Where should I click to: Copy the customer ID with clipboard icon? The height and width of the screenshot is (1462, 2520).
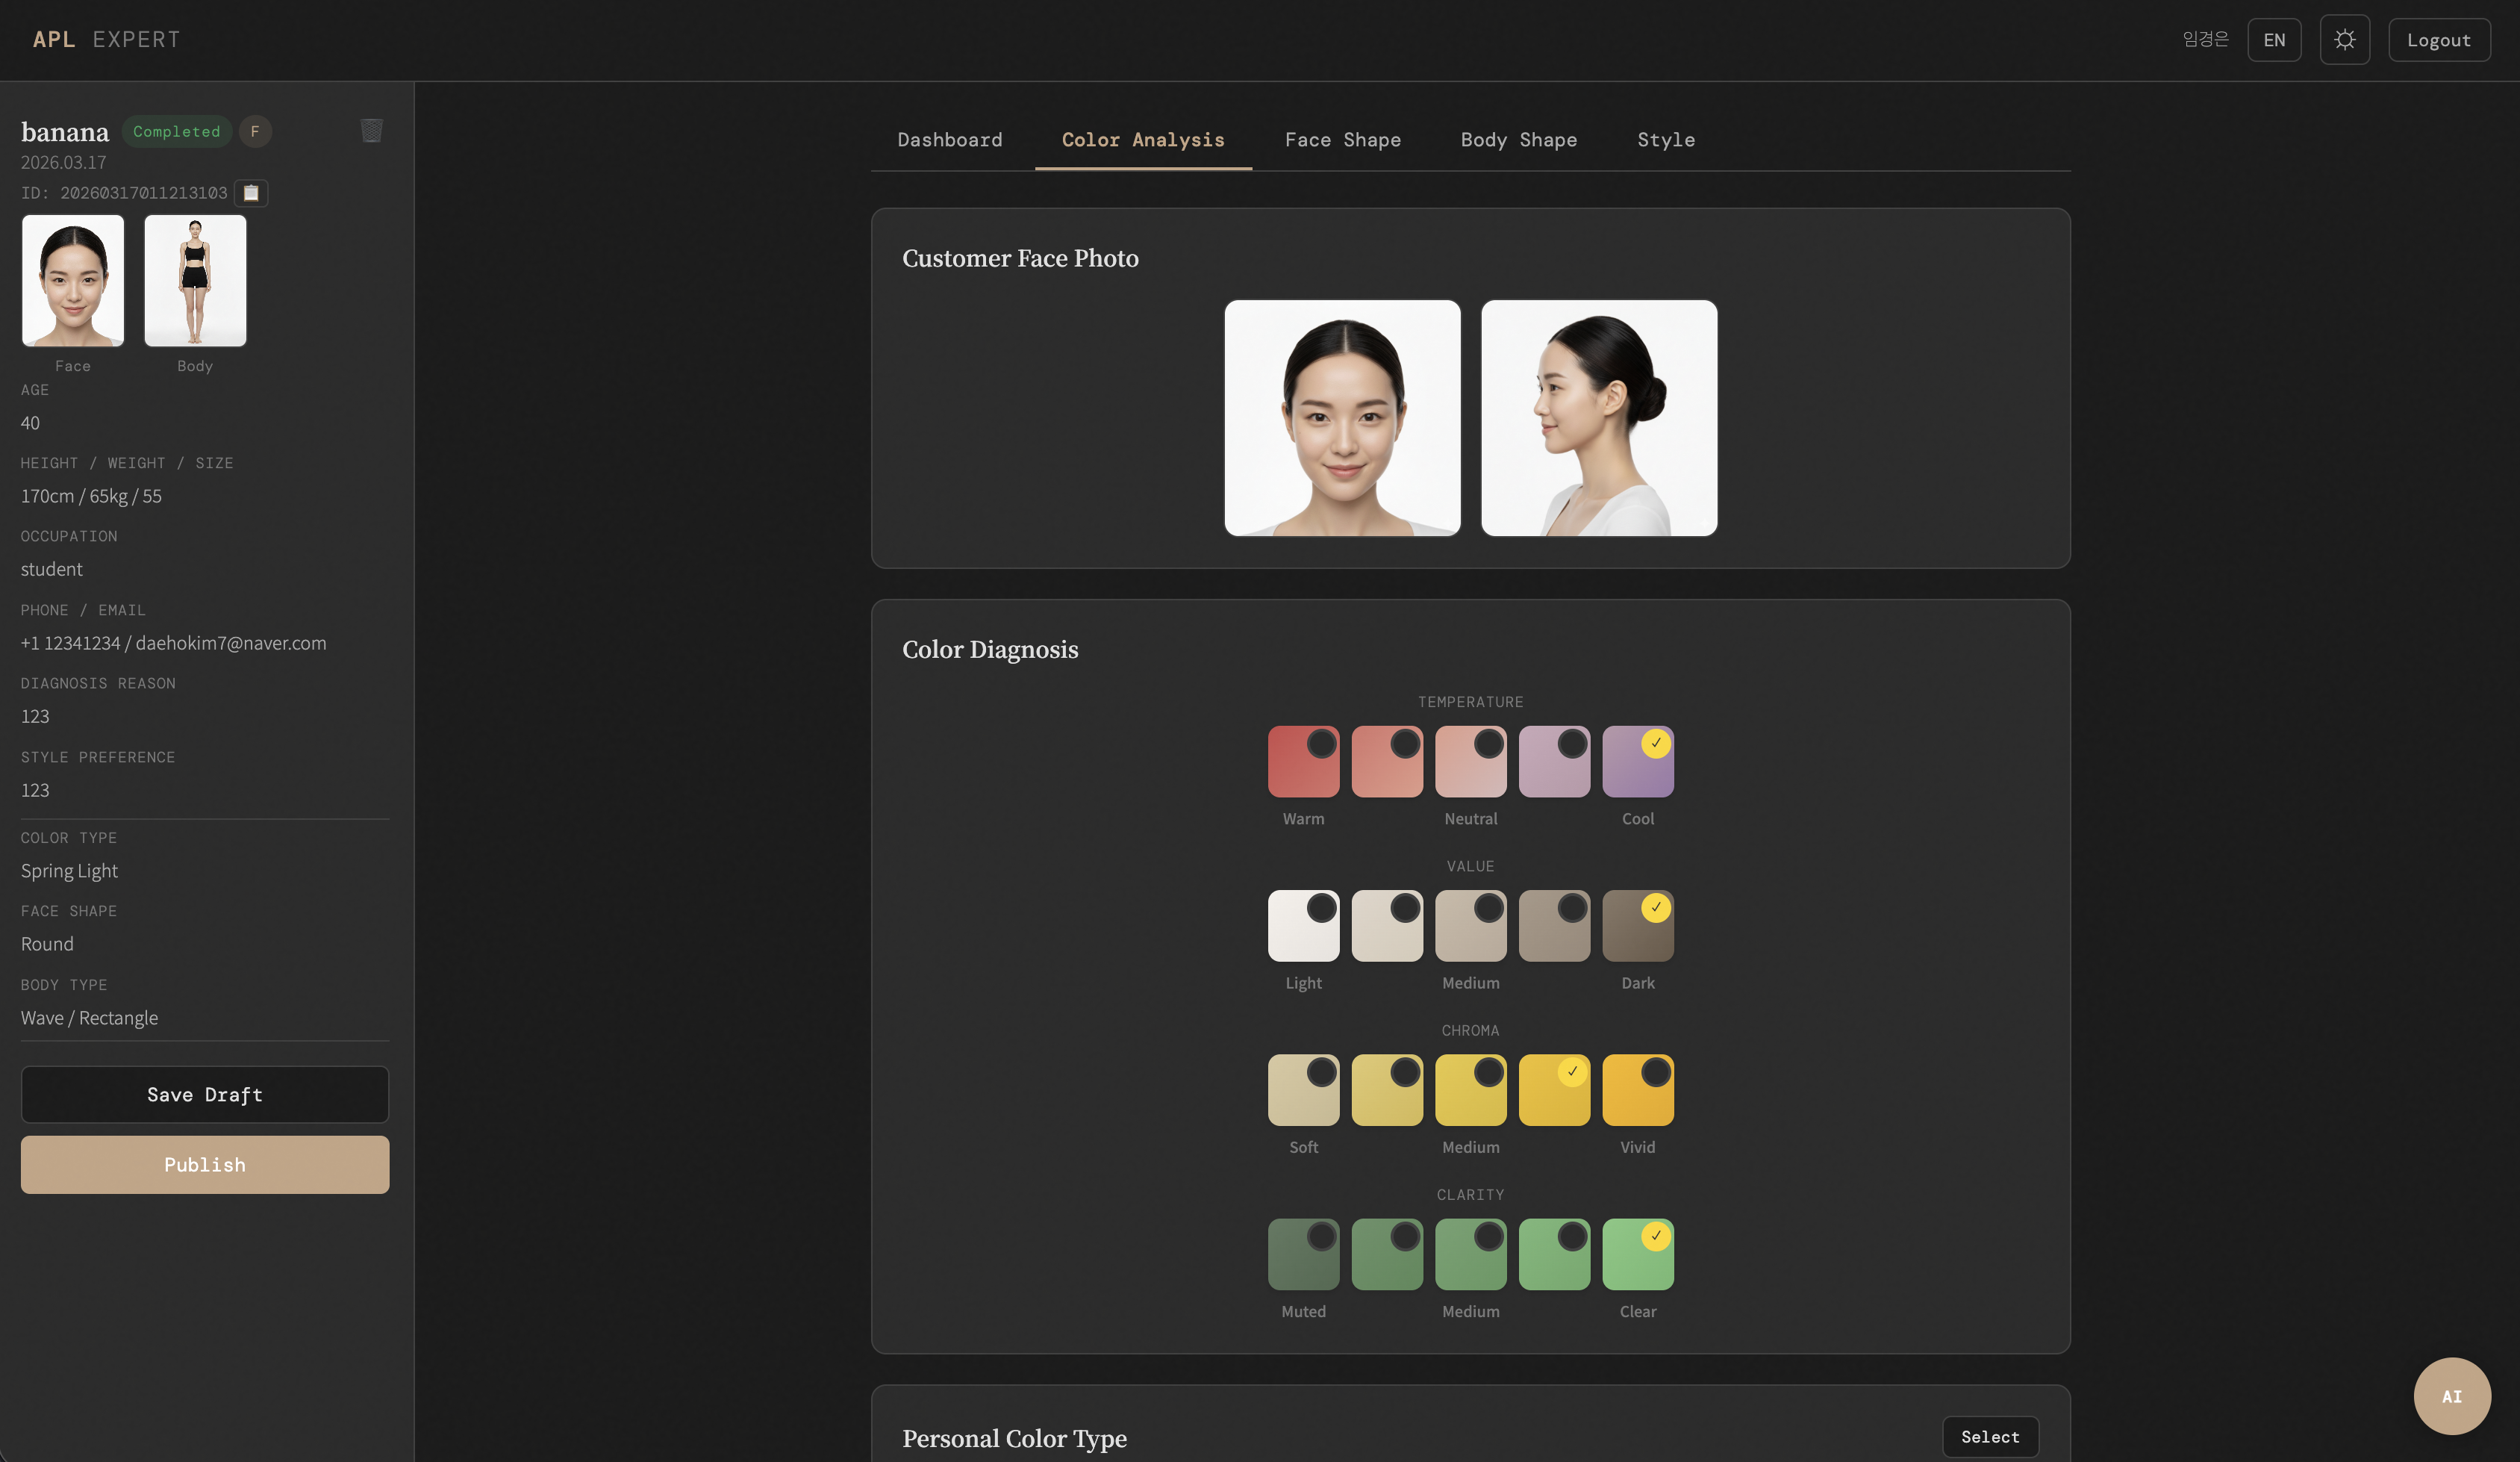point(251,193)
